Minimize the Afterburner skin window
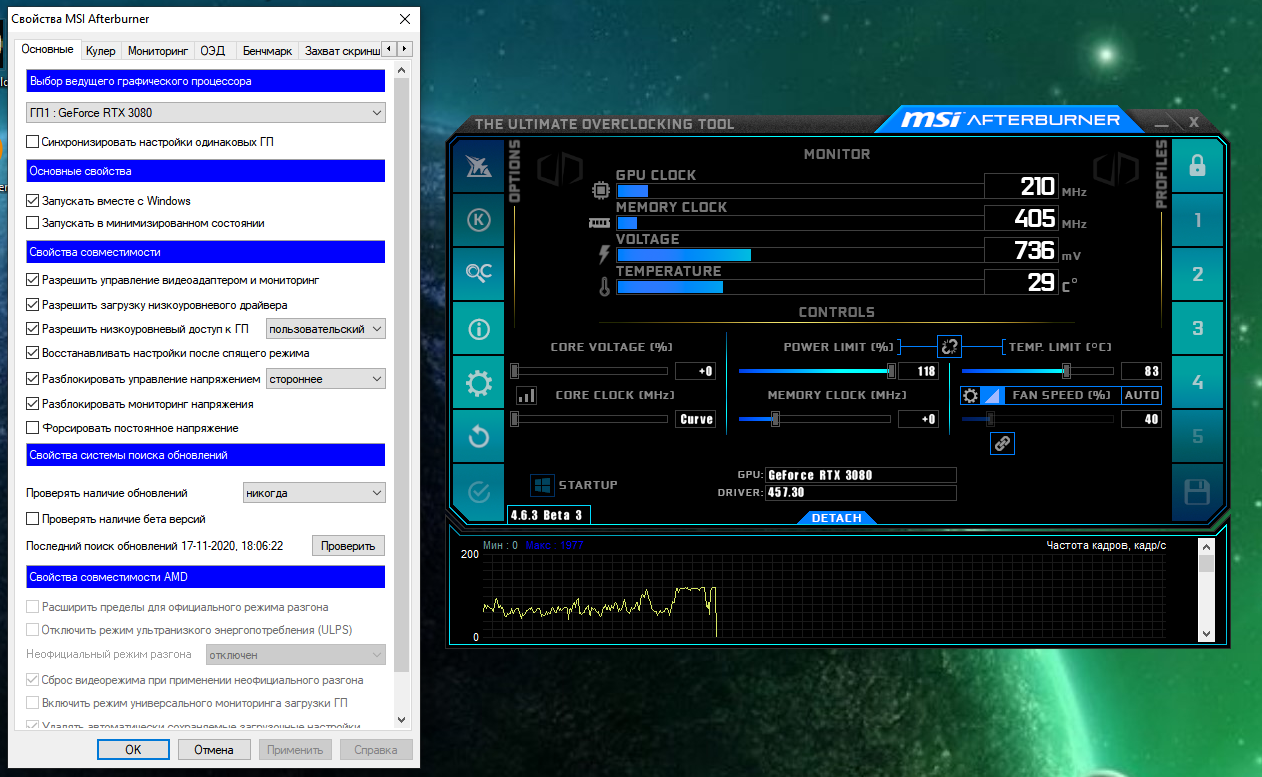Image resolution: width=1262 pixels, height=777 pixels. 1161,123
